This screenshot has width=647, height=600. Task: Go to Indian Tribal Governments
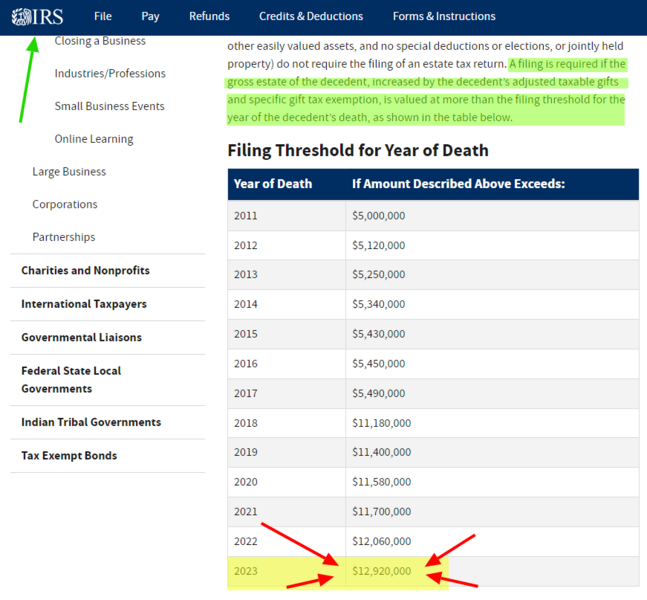[91, 422]
